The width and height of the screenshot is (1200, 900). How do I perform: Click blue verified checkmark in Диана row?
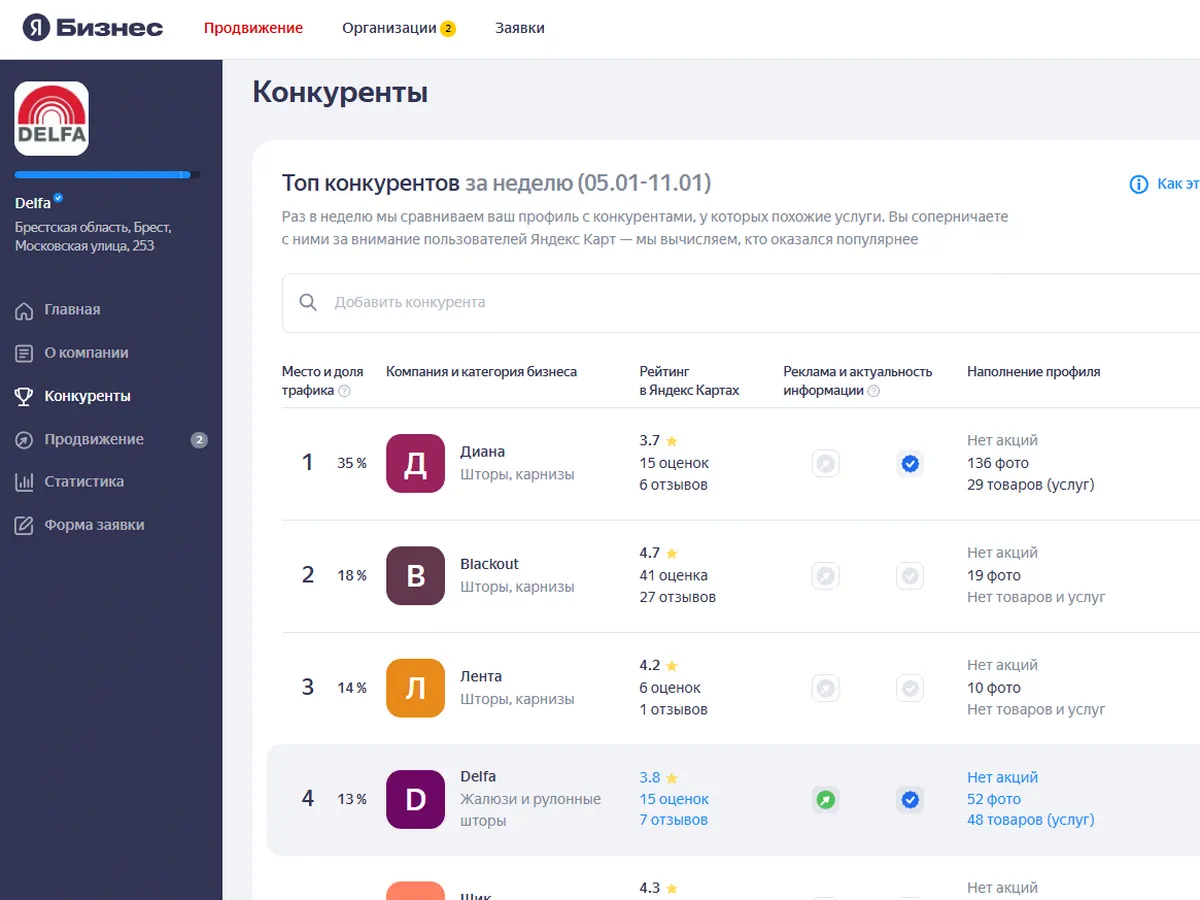(909, 463)
